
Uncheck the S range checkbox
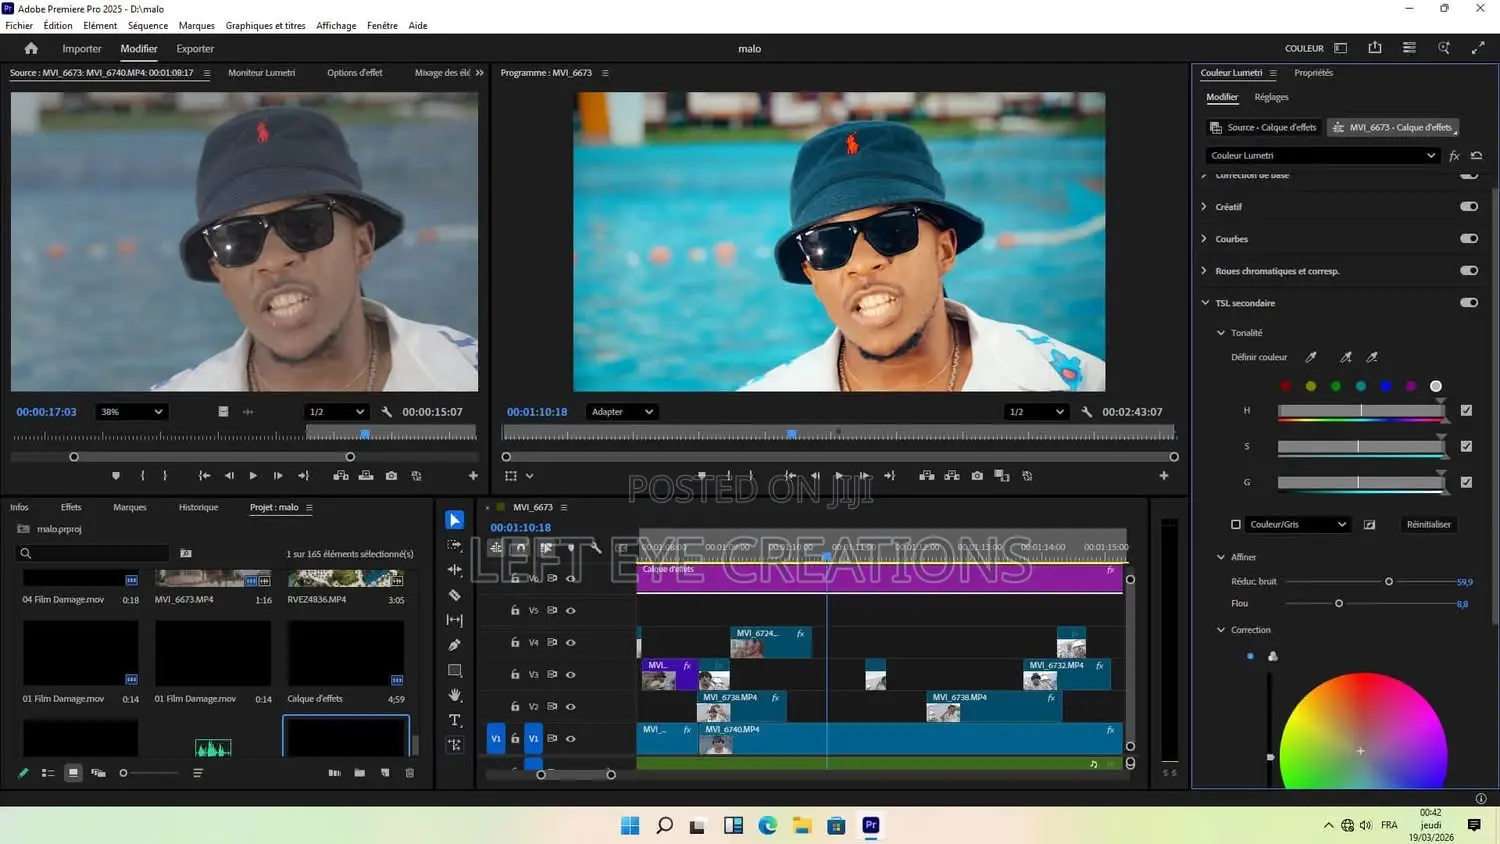(x=1466, y=446)
